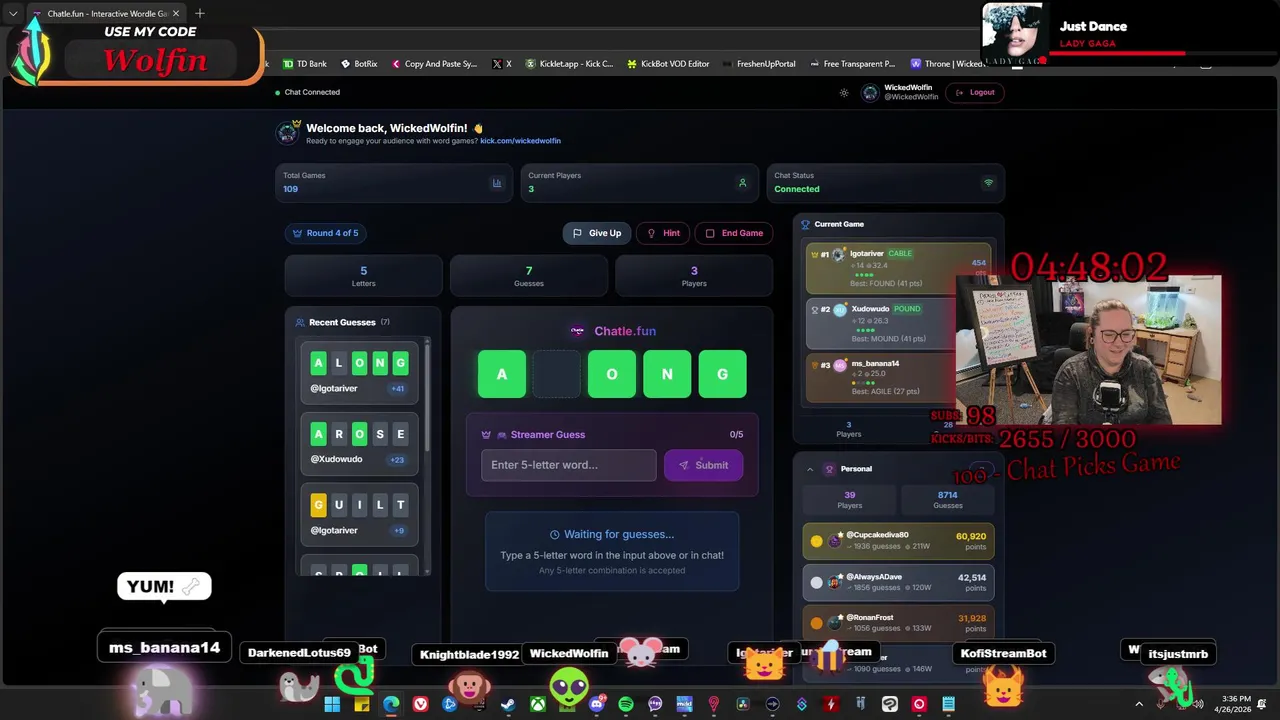
Task: Open the Xbox app from taskbar
Action: pos(537,704)
